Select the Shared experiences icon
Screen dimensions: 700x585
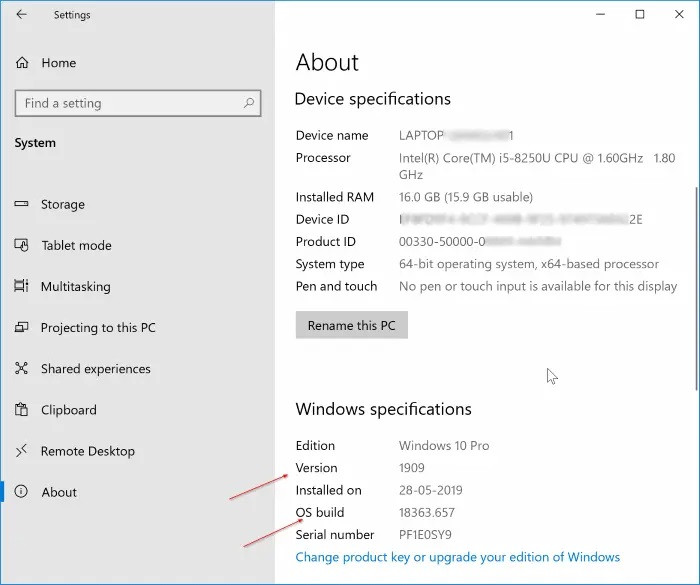(21, 368)
